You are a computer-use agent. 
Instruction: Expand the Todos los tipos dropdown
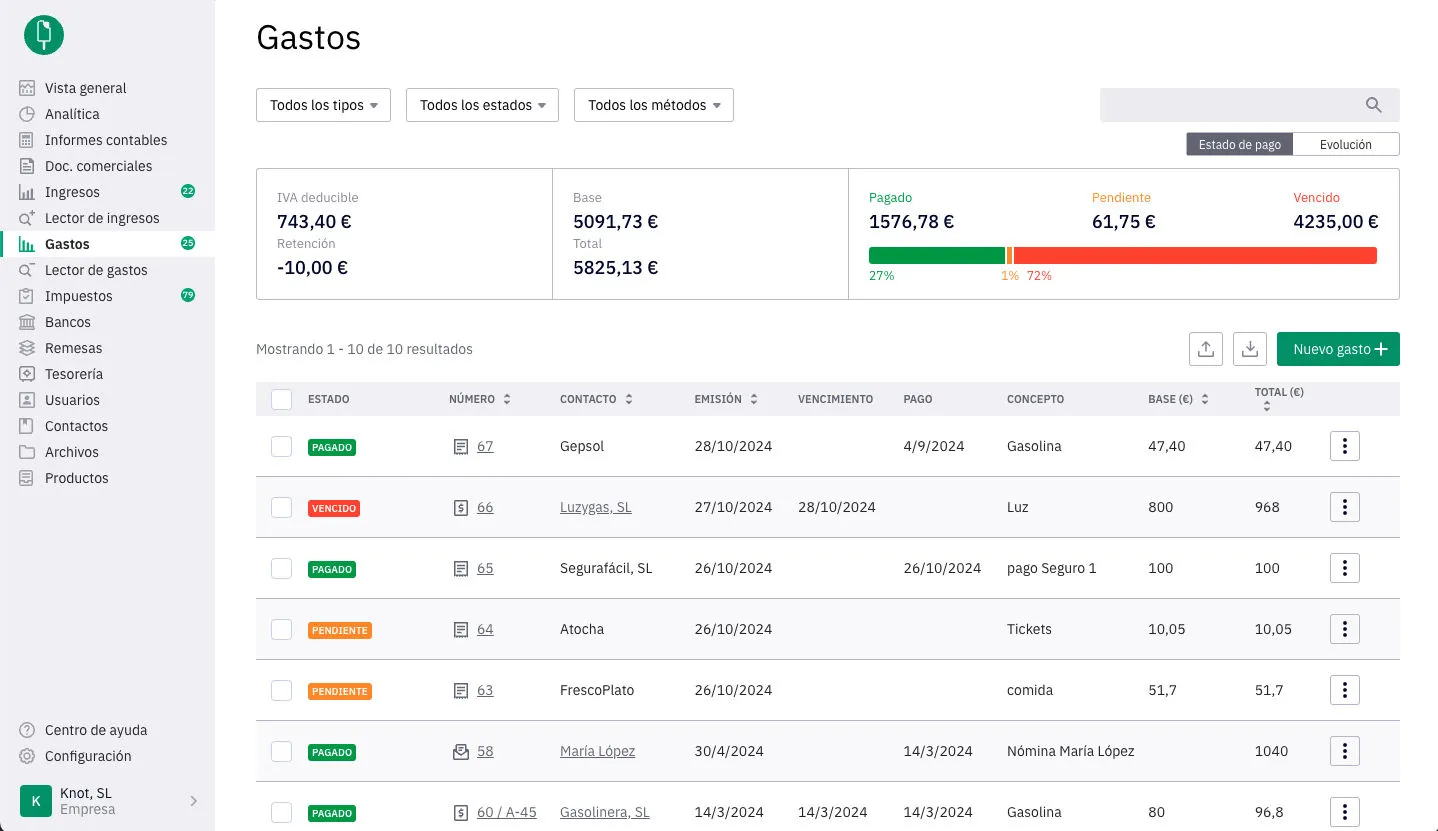tap(323, 105)
